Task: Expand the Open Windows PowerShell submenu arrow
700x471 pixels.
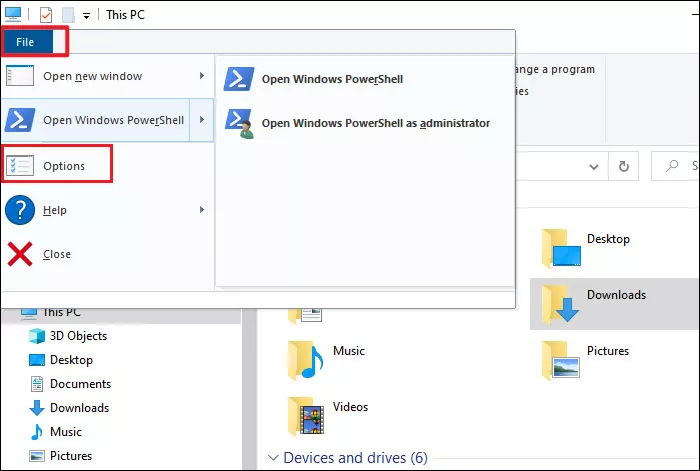Action: (x=202, y=120)
